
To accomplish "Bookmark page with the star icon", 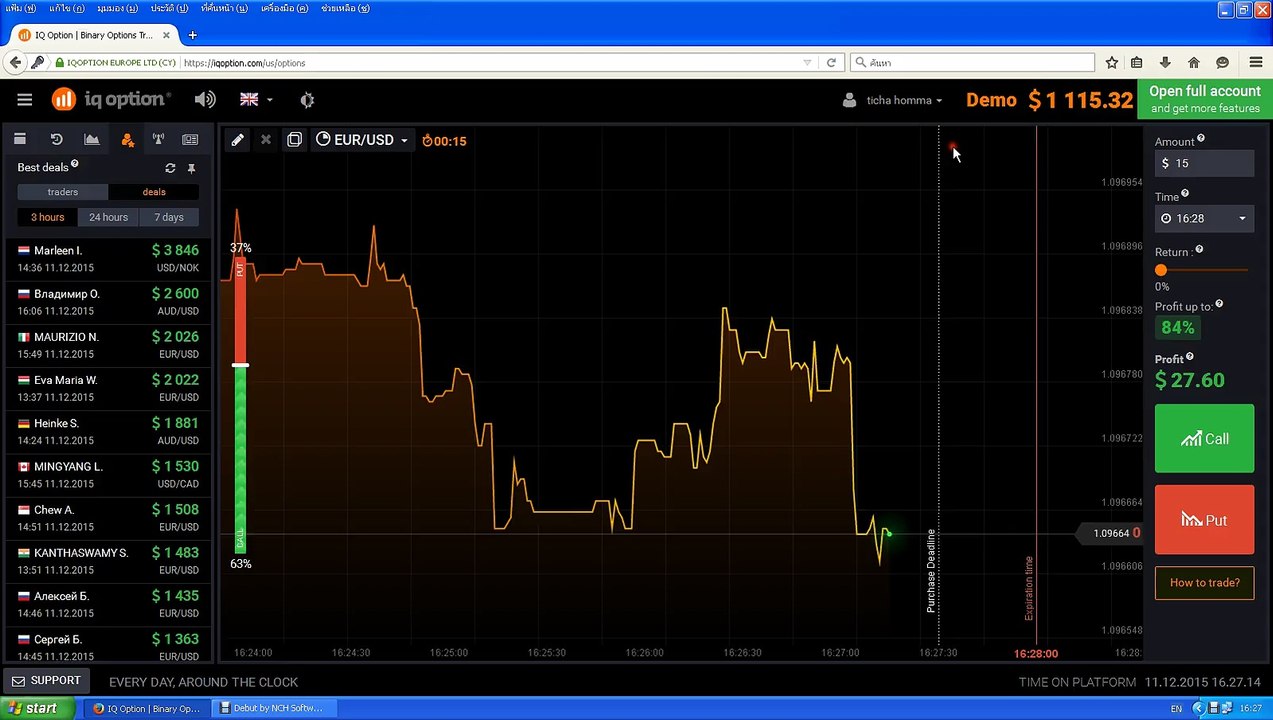I will click(x=1112, y=62).
